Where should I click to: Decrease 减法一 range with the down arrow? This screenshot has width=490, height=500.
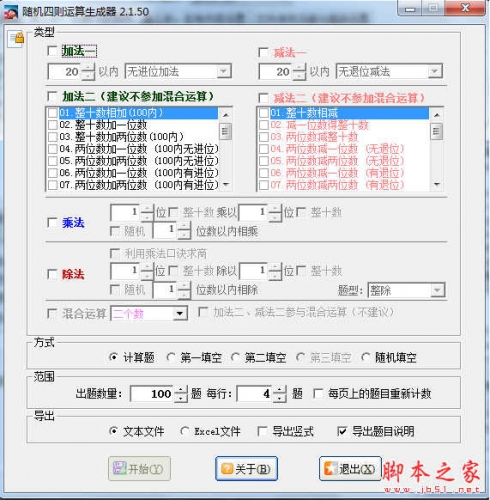click(299, 76)
